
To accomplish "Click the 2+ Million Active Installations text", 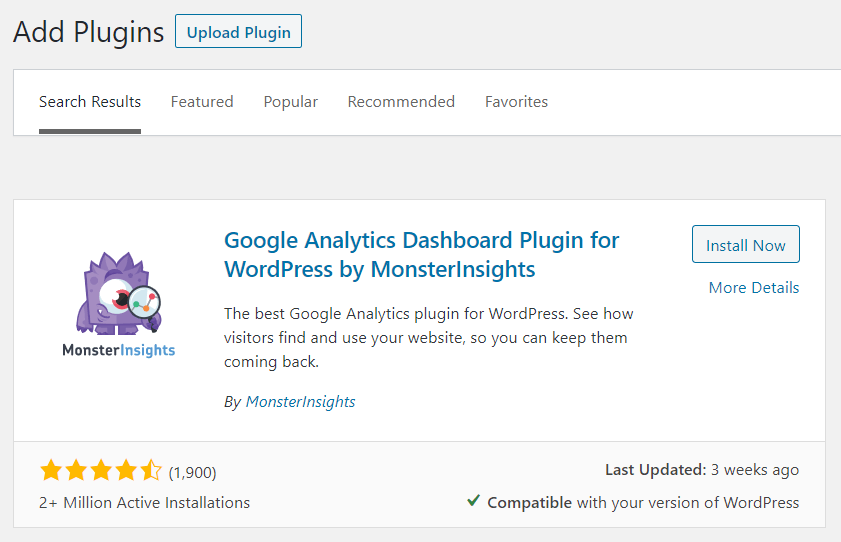I will tap(144, 502).
